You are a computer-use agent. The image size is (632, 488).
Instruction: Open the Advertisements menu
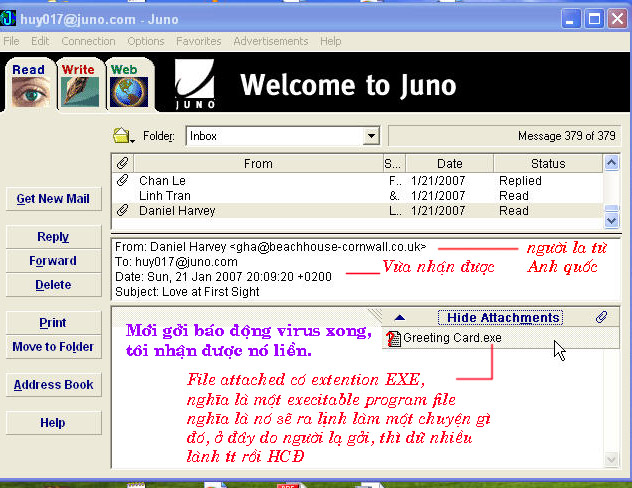(270, 41)
